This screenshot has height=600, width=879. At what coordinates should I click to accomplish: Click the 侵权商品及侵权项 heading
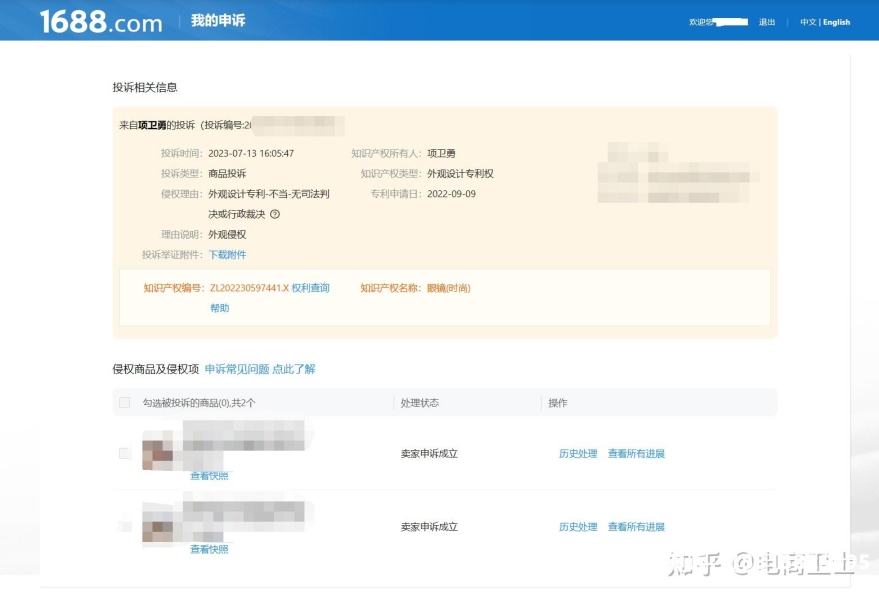tap(156, 369)
